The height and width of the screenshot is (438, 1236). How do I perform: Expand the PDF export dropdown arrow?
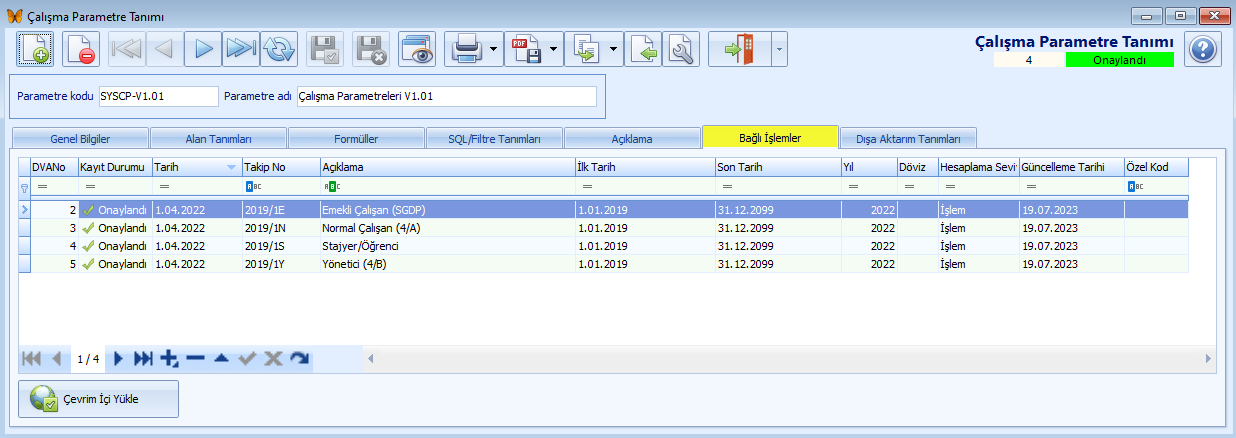point(553,49)
